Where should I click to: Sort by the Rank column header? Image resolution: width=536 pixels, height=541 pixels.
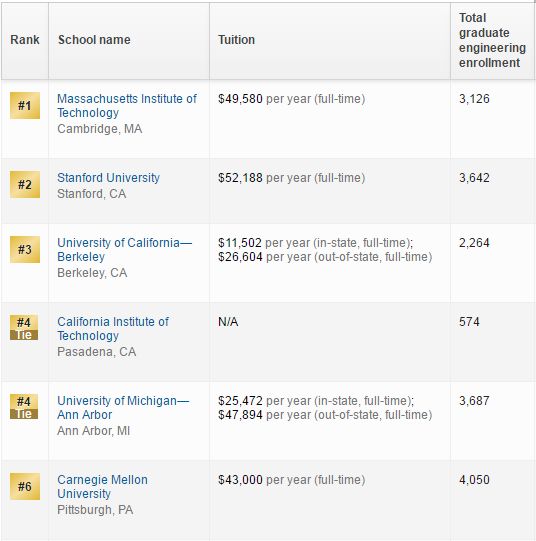[25, 40]
